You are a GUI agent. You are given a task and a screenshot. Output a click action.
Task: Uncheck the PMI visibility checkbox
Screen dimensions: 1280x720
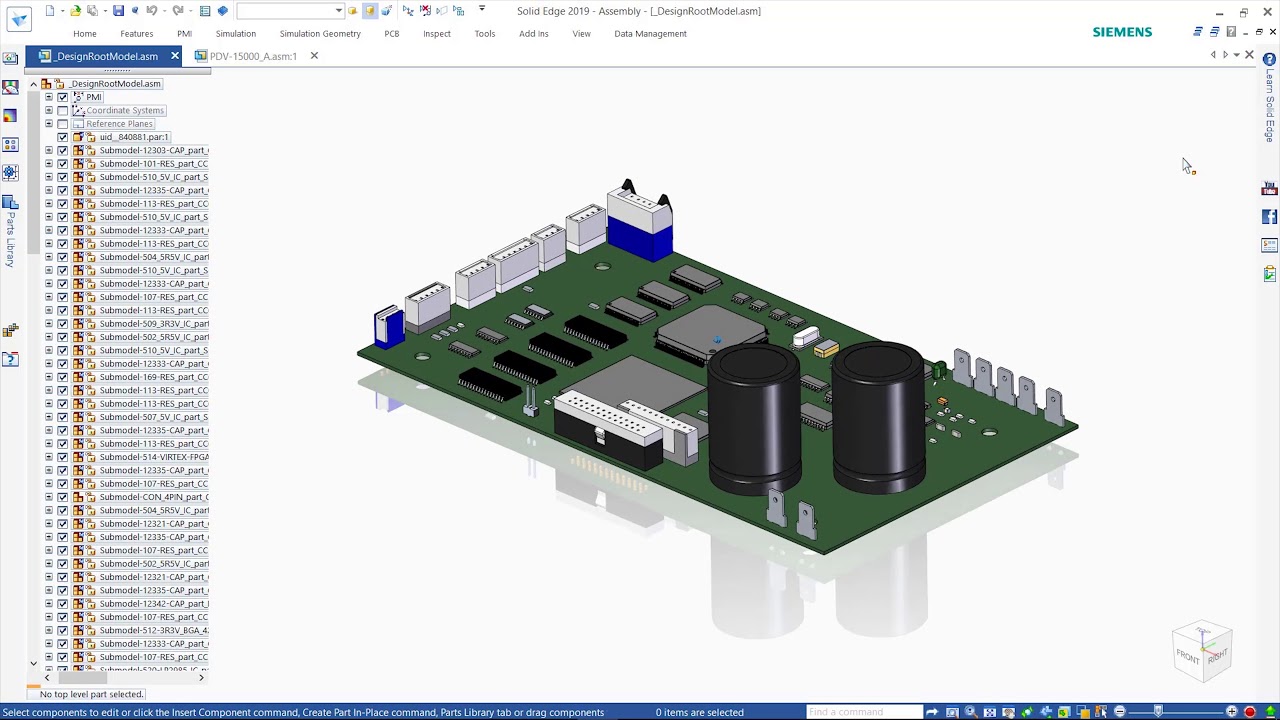tap(62, 97)
